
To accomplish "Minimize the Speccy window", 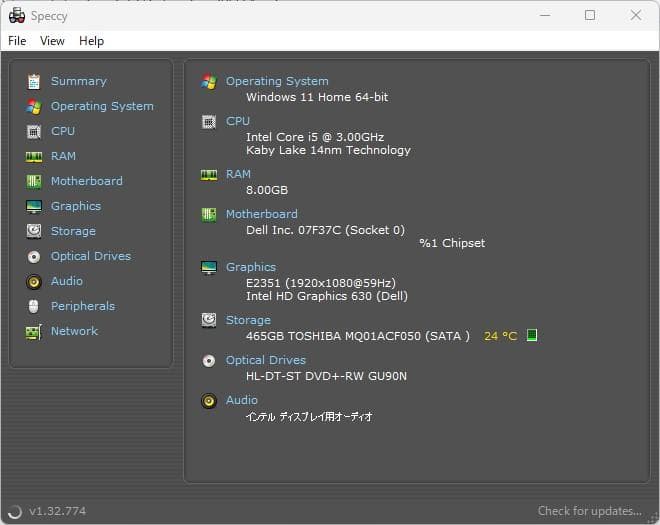I will [545, 15].
